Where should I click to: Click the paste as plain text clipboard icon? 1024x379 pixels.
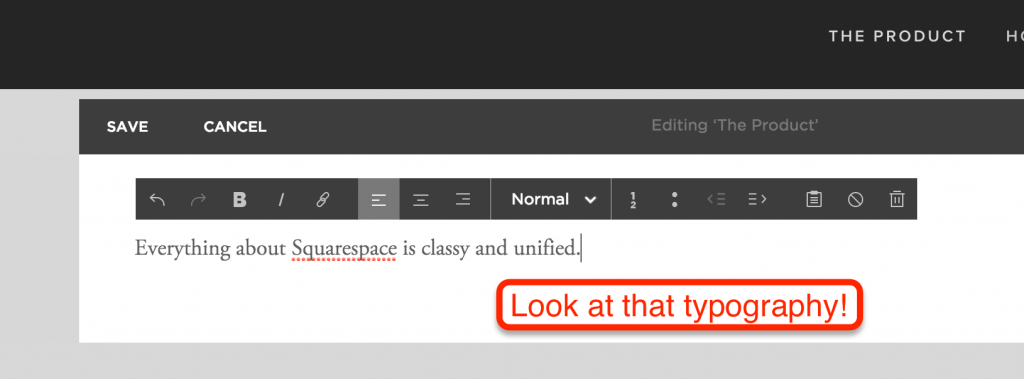click(814, 199)
